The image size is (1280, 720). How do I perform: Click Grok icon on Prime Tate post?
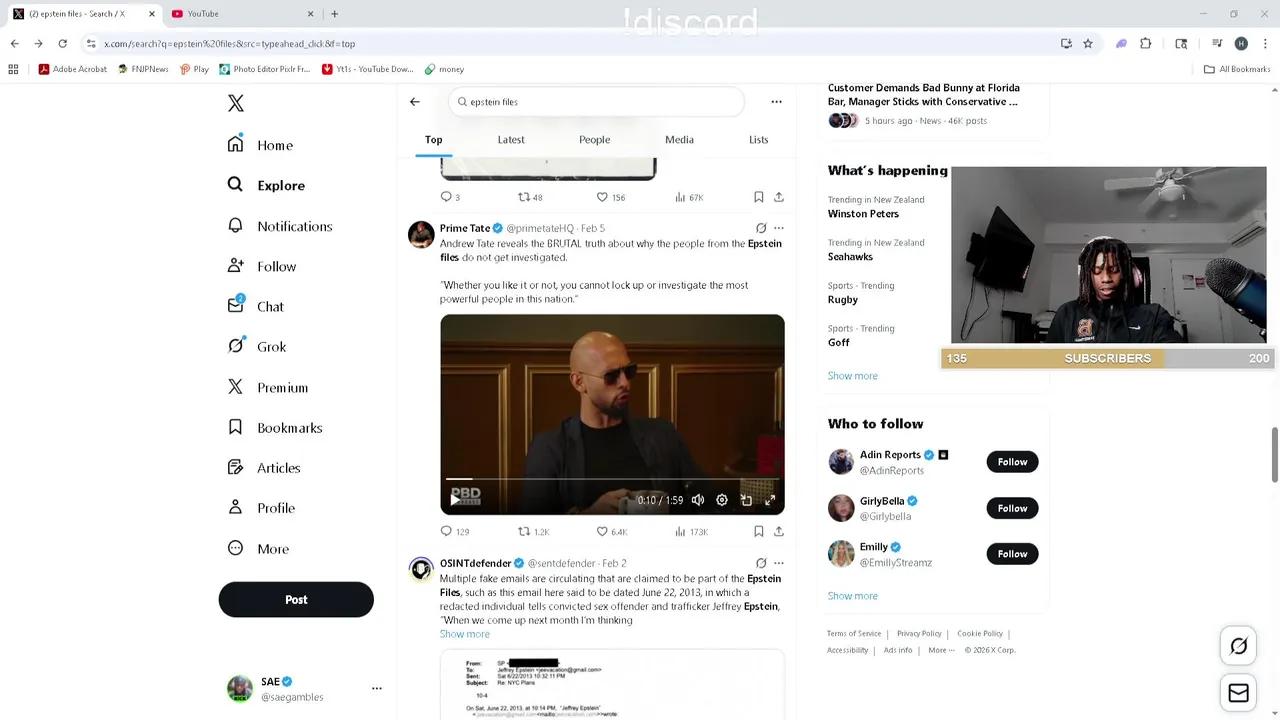(x=761, y=228)
